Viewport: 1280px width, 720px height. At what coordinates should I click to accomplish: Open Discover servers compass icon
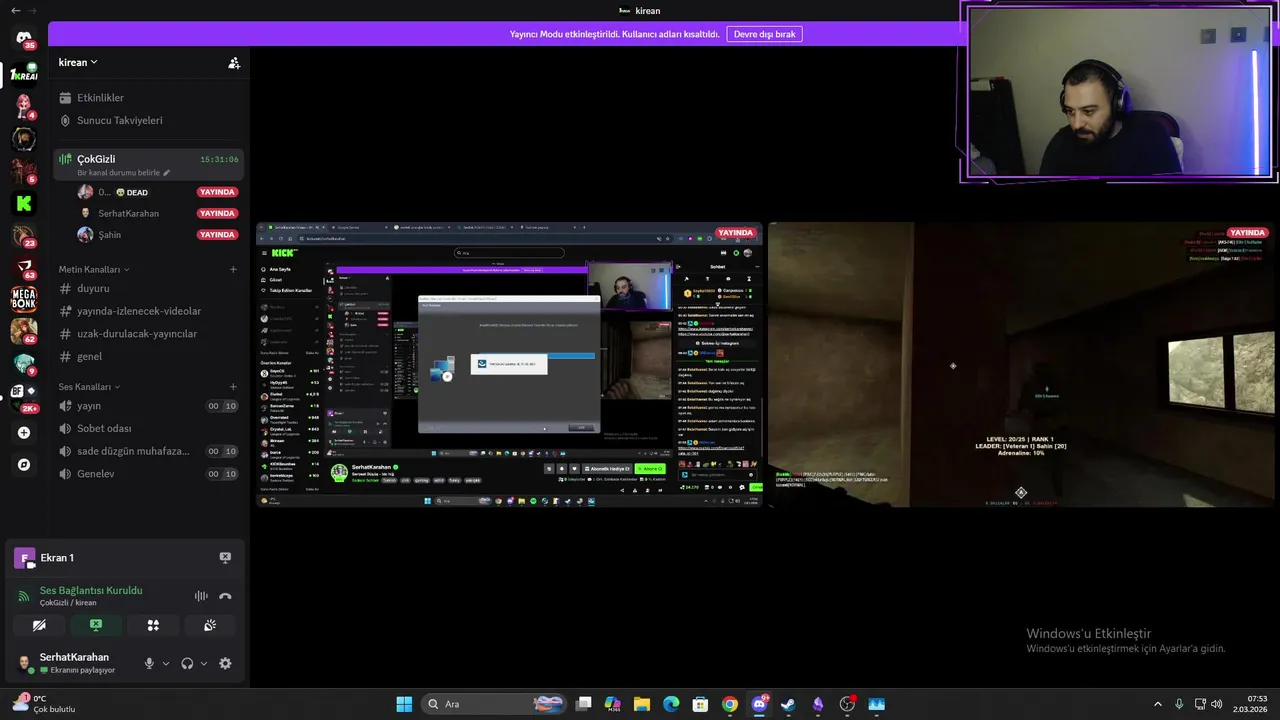[x=24, y=465]
